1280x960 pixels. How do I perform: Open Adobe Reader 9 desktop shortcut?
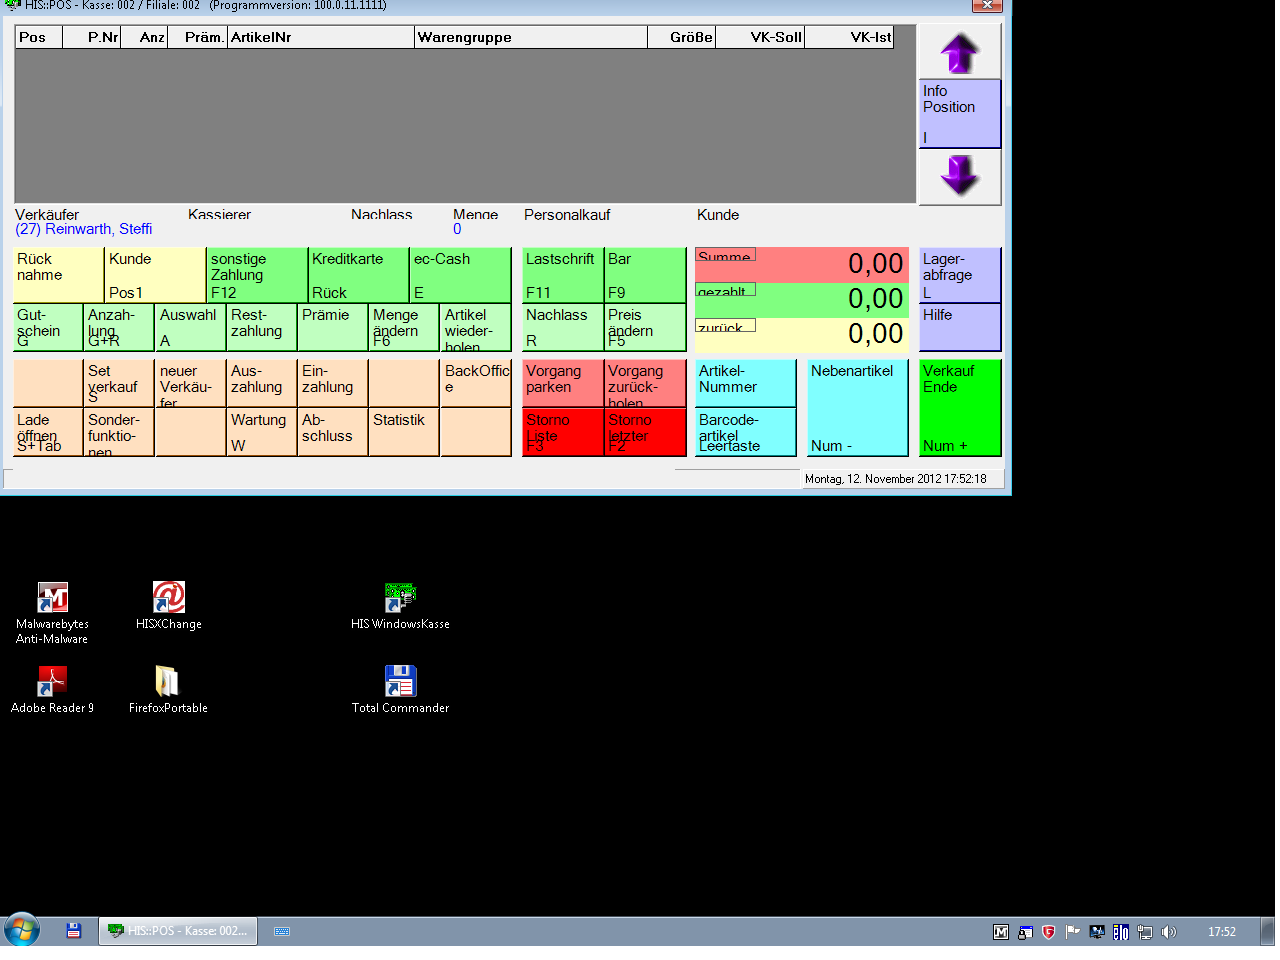(52, 690)
